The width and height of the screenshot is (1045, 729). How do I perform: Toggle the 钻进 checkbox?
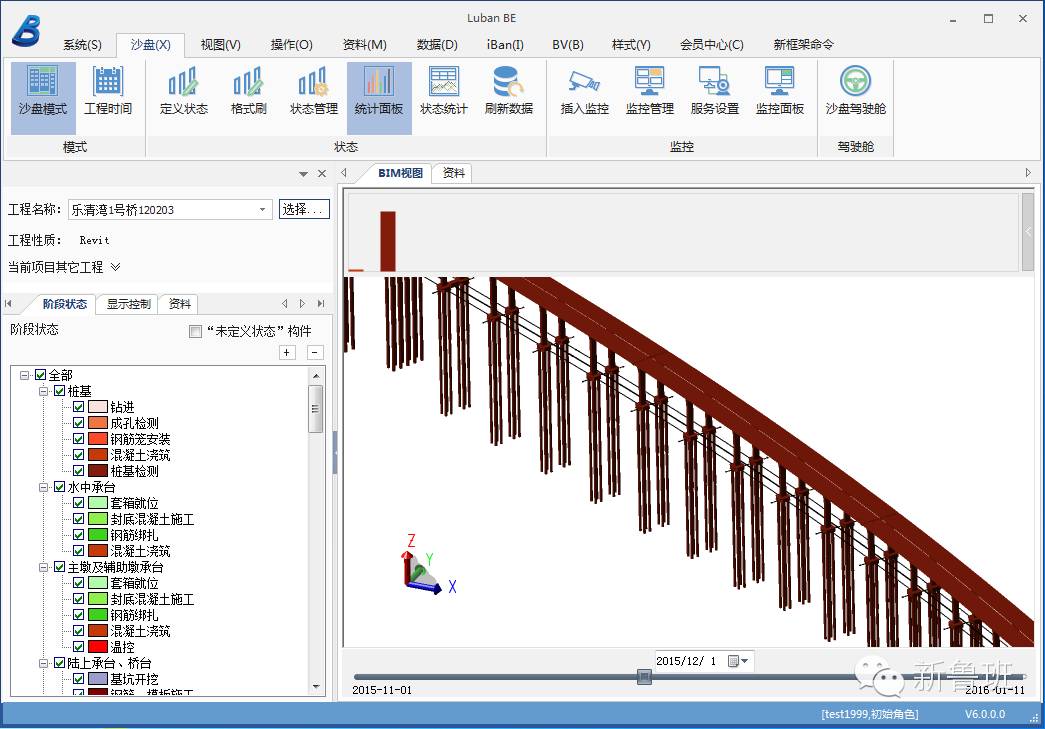pos(78,407)
